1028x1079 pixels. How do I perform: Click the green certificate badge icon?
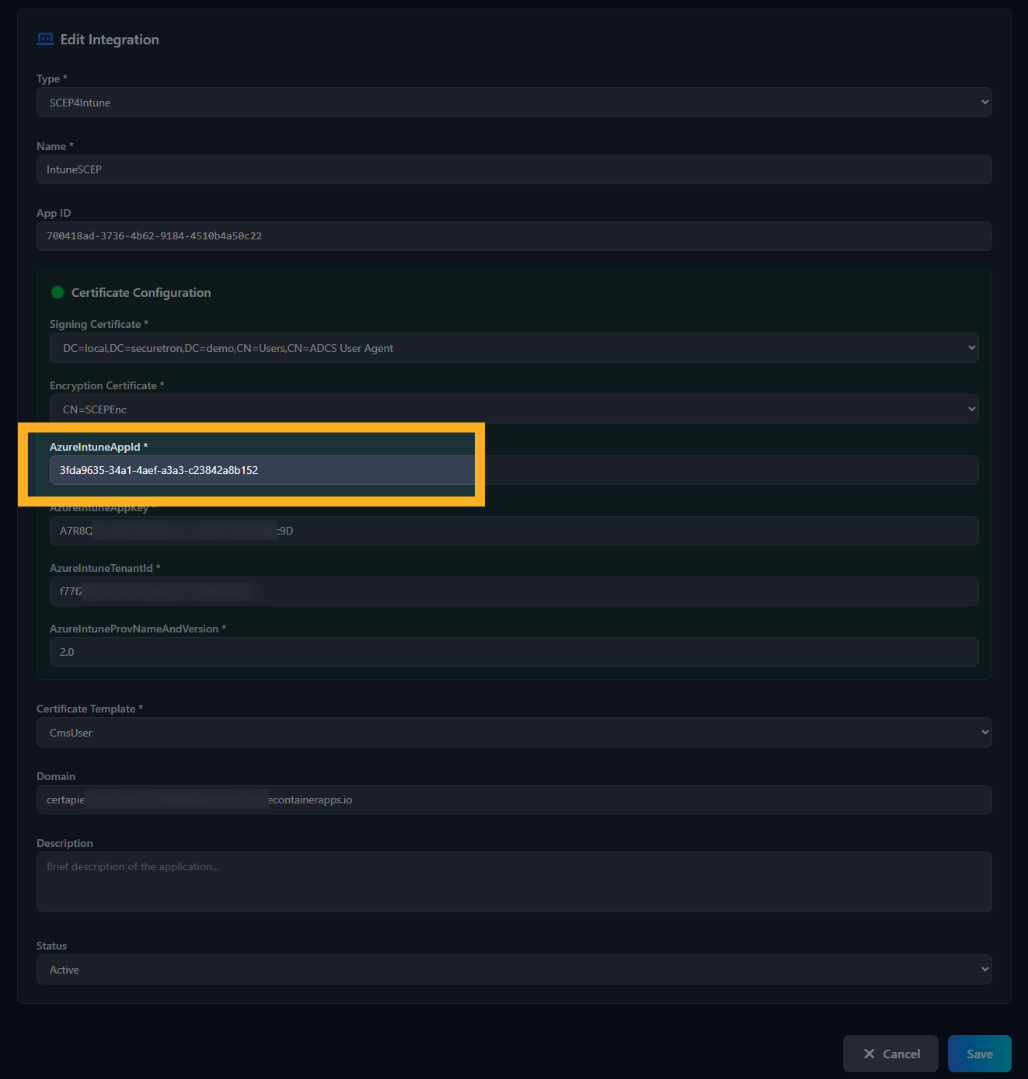57,292
